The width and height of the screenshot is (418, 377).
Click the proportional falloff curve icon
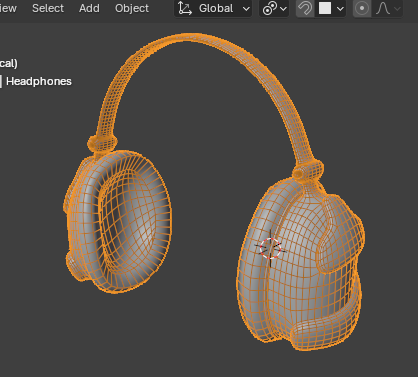(383, 8)
